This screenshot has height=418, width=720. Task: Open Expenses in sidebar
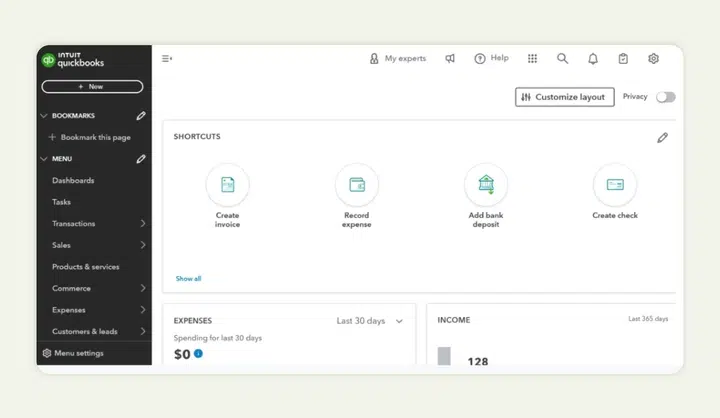tap(68, 310)
